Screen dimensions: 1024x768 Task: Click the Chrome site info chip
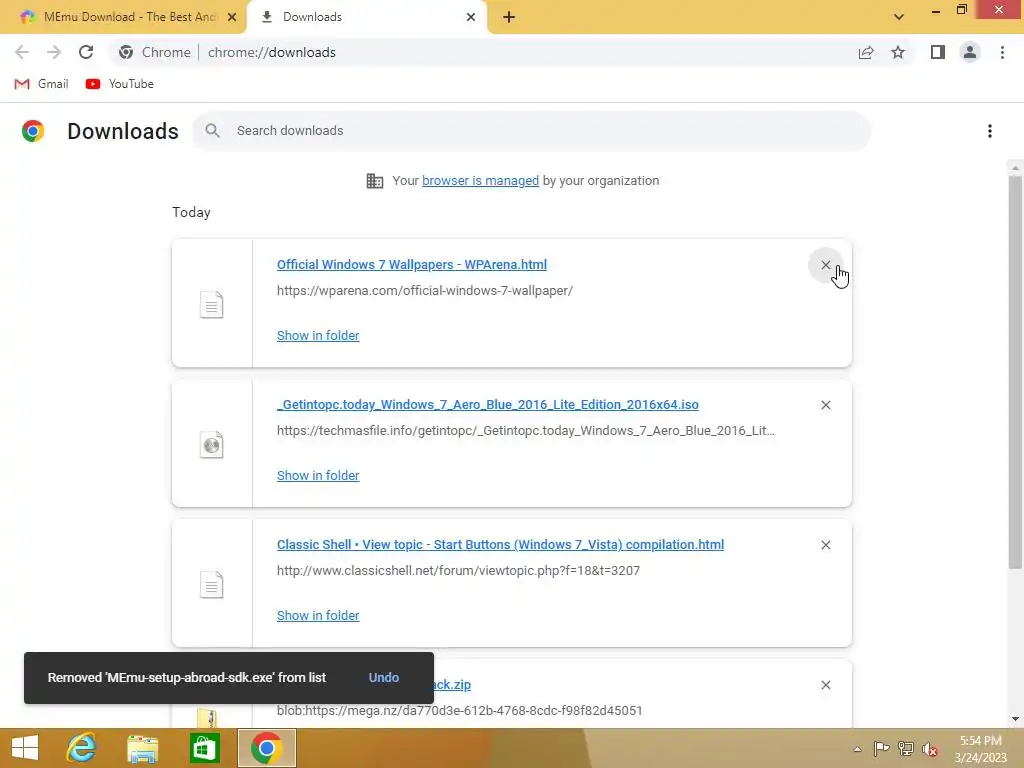[x=155, y=52]
